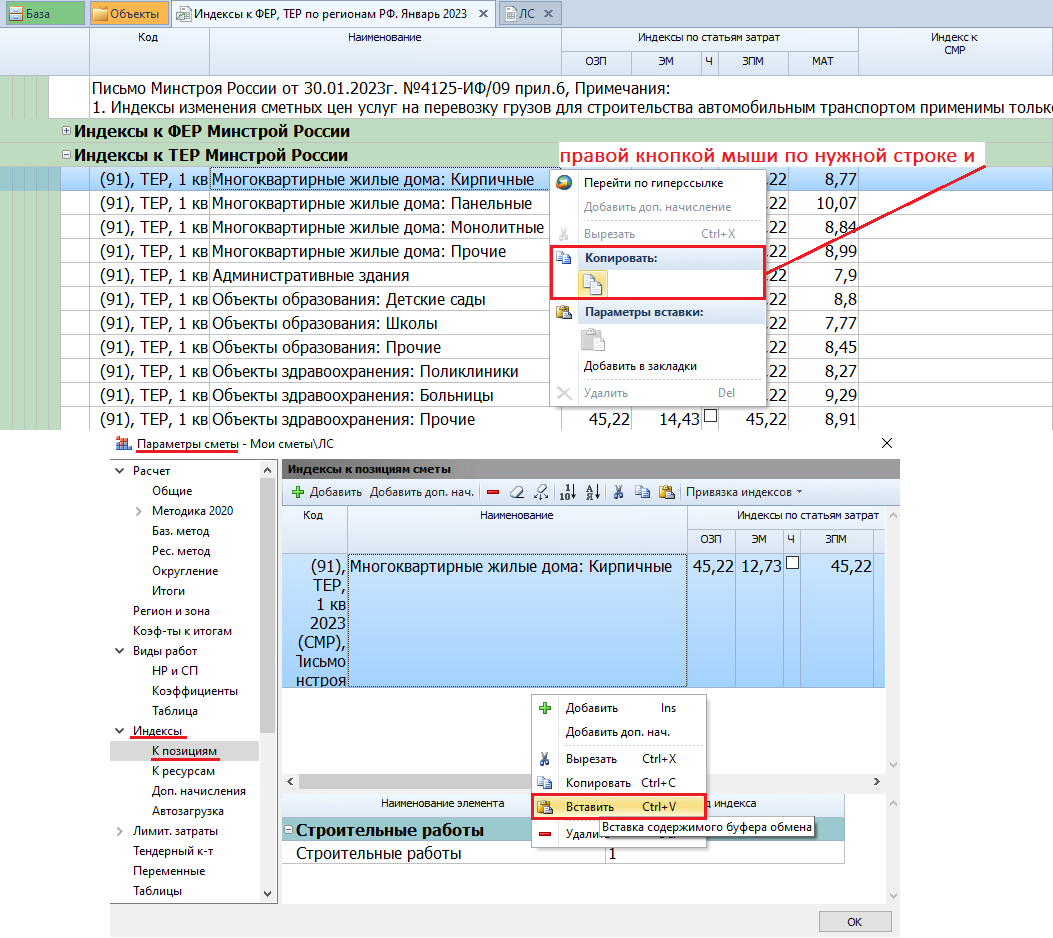
Task: Choose Добавить в закладки in context menu
Action: pos(640,366)
